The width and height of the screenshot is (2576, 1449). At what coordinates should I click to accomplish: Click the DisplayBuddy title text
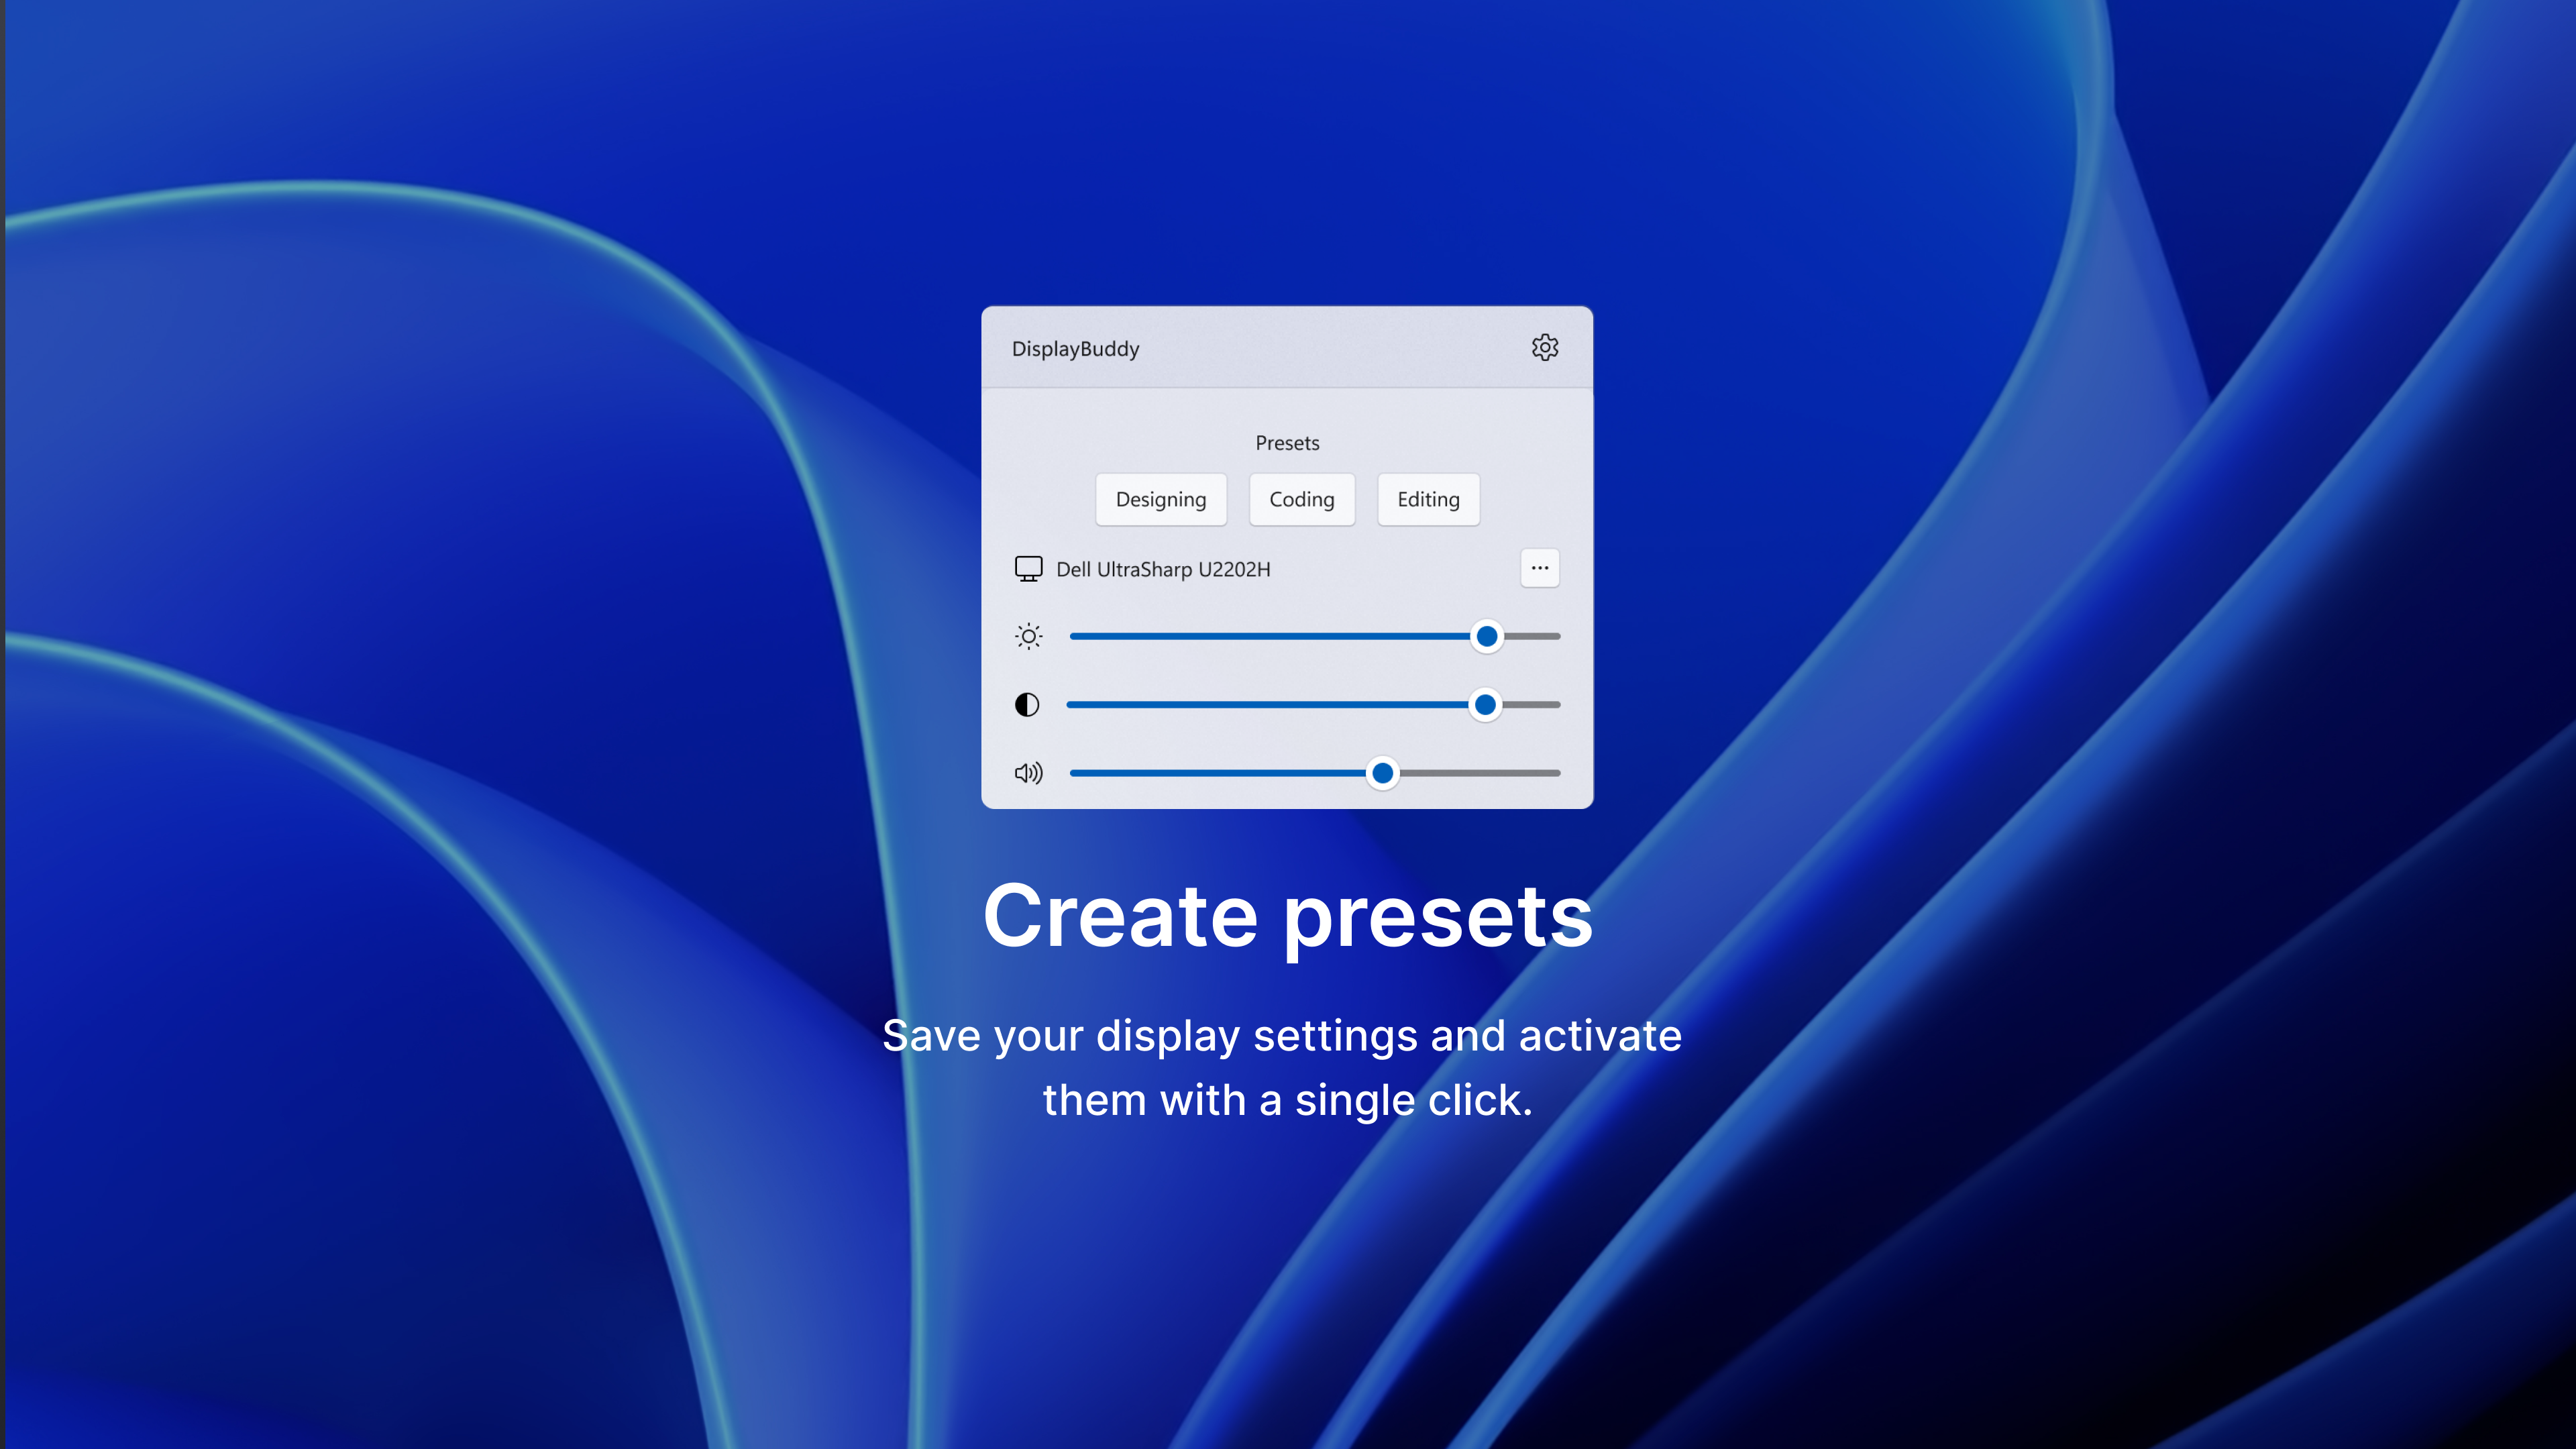coord(1075,349)
